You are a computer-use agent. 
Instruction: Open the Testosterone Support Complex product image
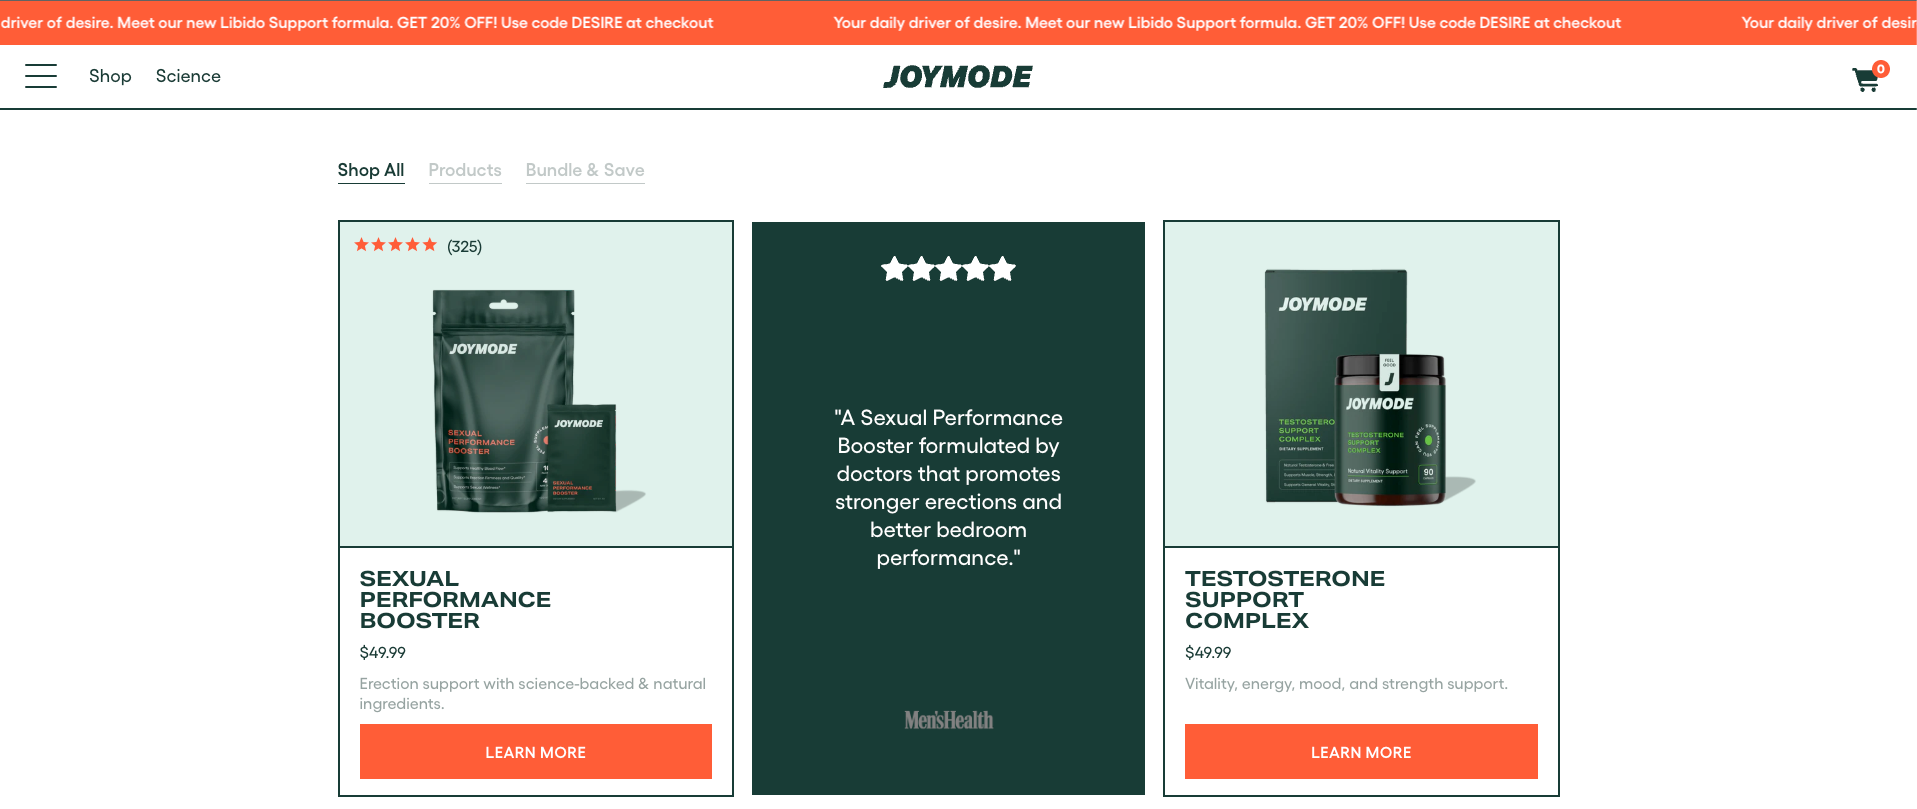1361,387
